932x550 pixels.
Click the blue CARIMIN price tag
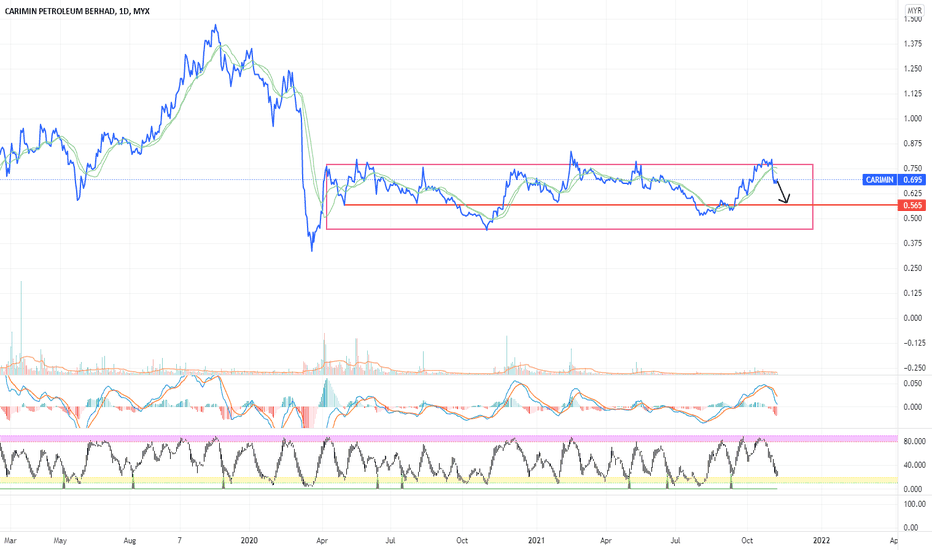click(879, 180)
